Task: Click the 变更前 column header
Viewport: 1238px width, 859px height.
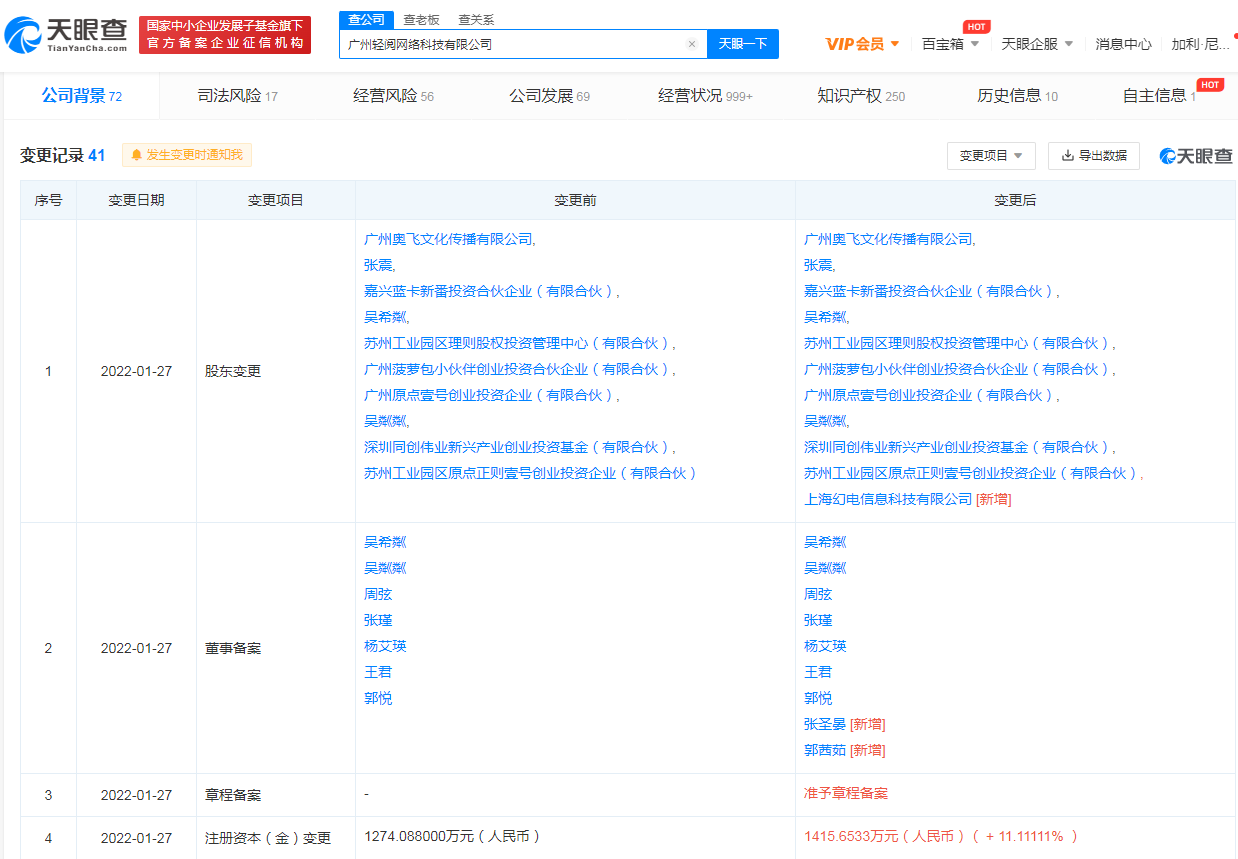Action: 575,200
